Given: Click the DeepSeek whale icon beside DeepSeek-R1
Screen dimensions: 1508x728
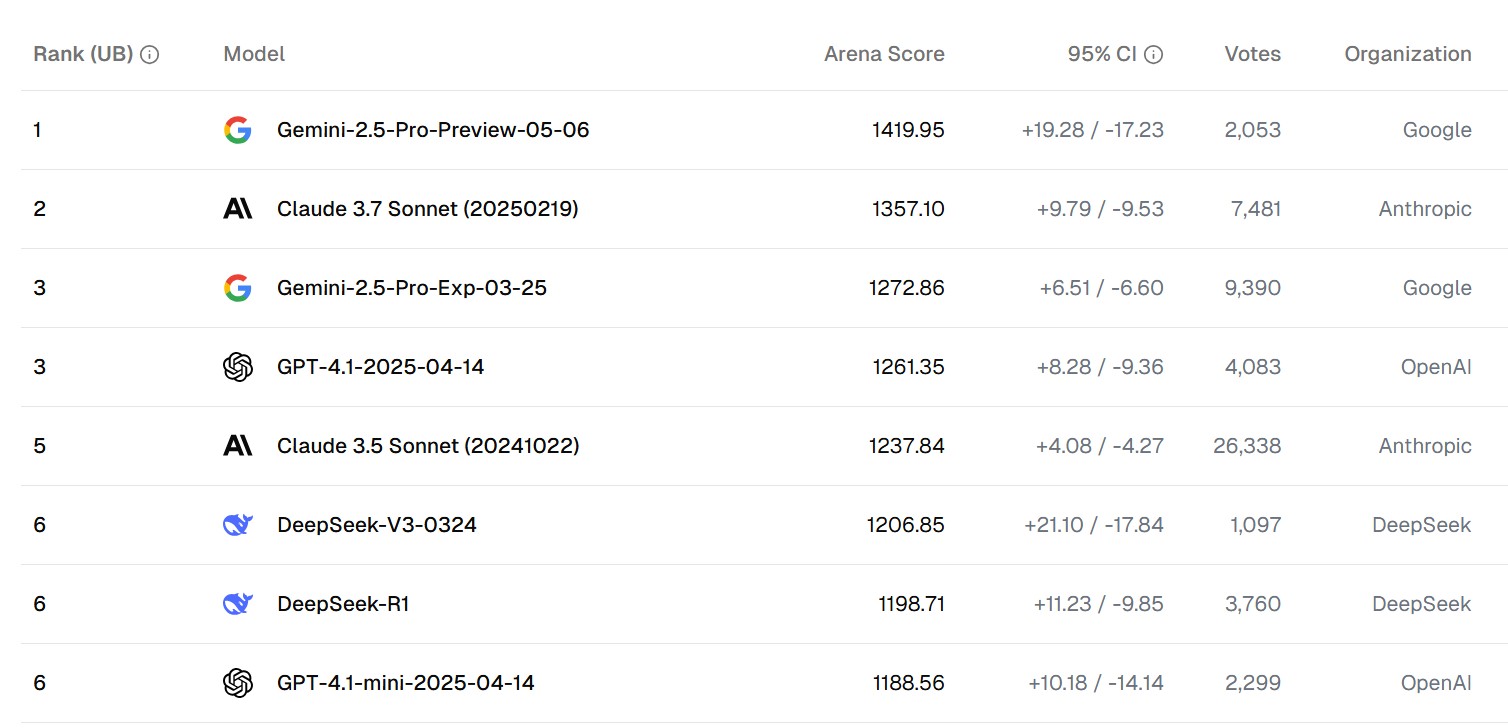Looking at the screenshot, I should pos(238,604).
